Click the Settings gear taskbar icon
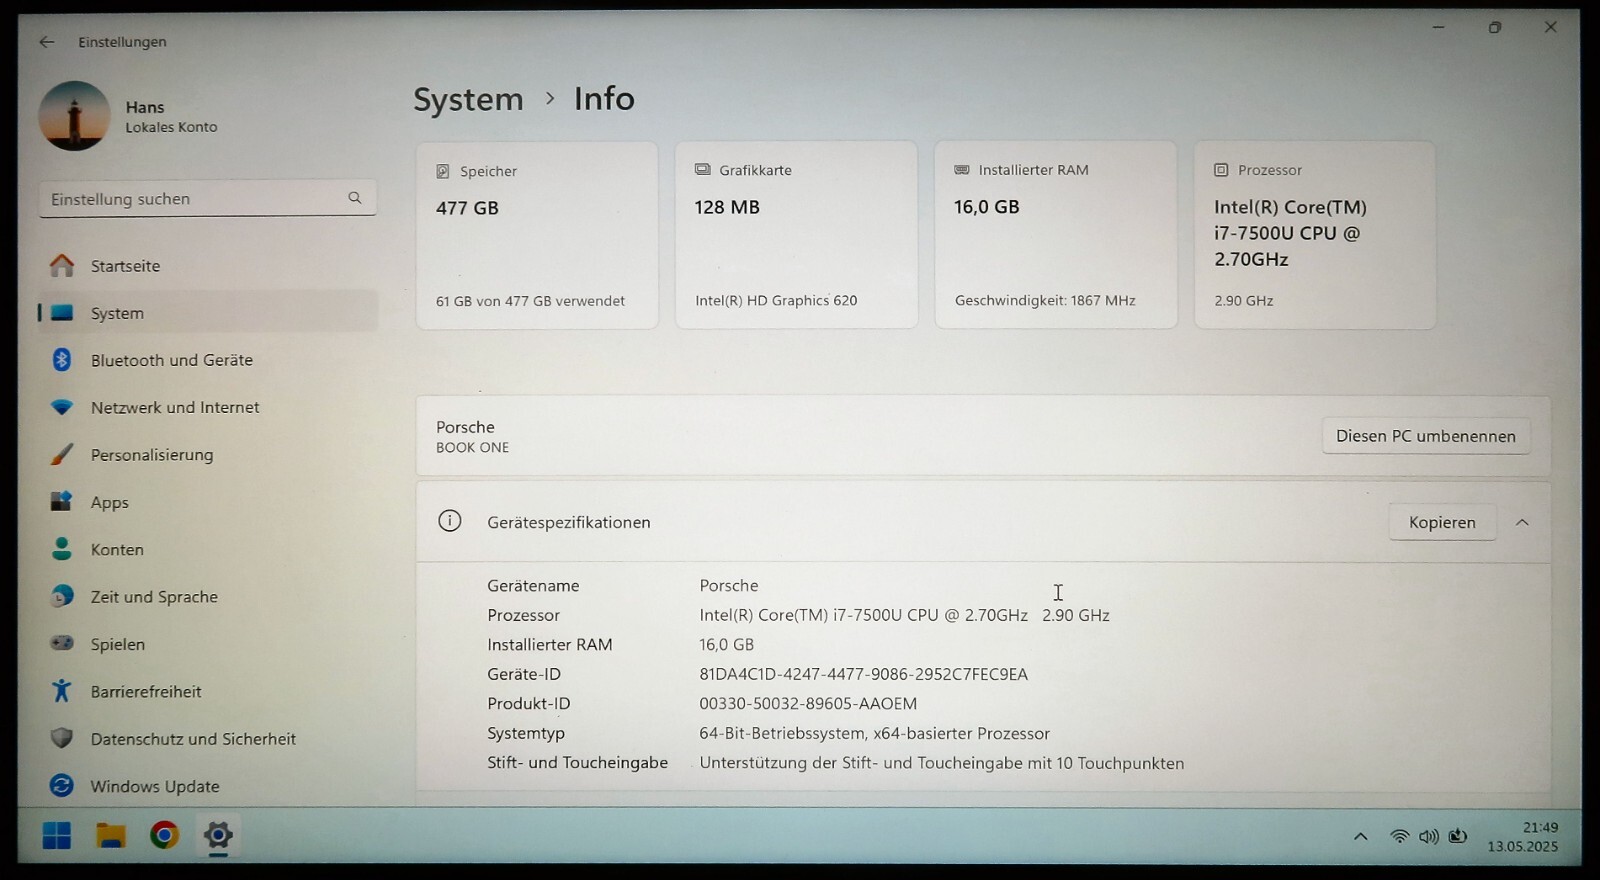1600x880 pixels. 217,835
